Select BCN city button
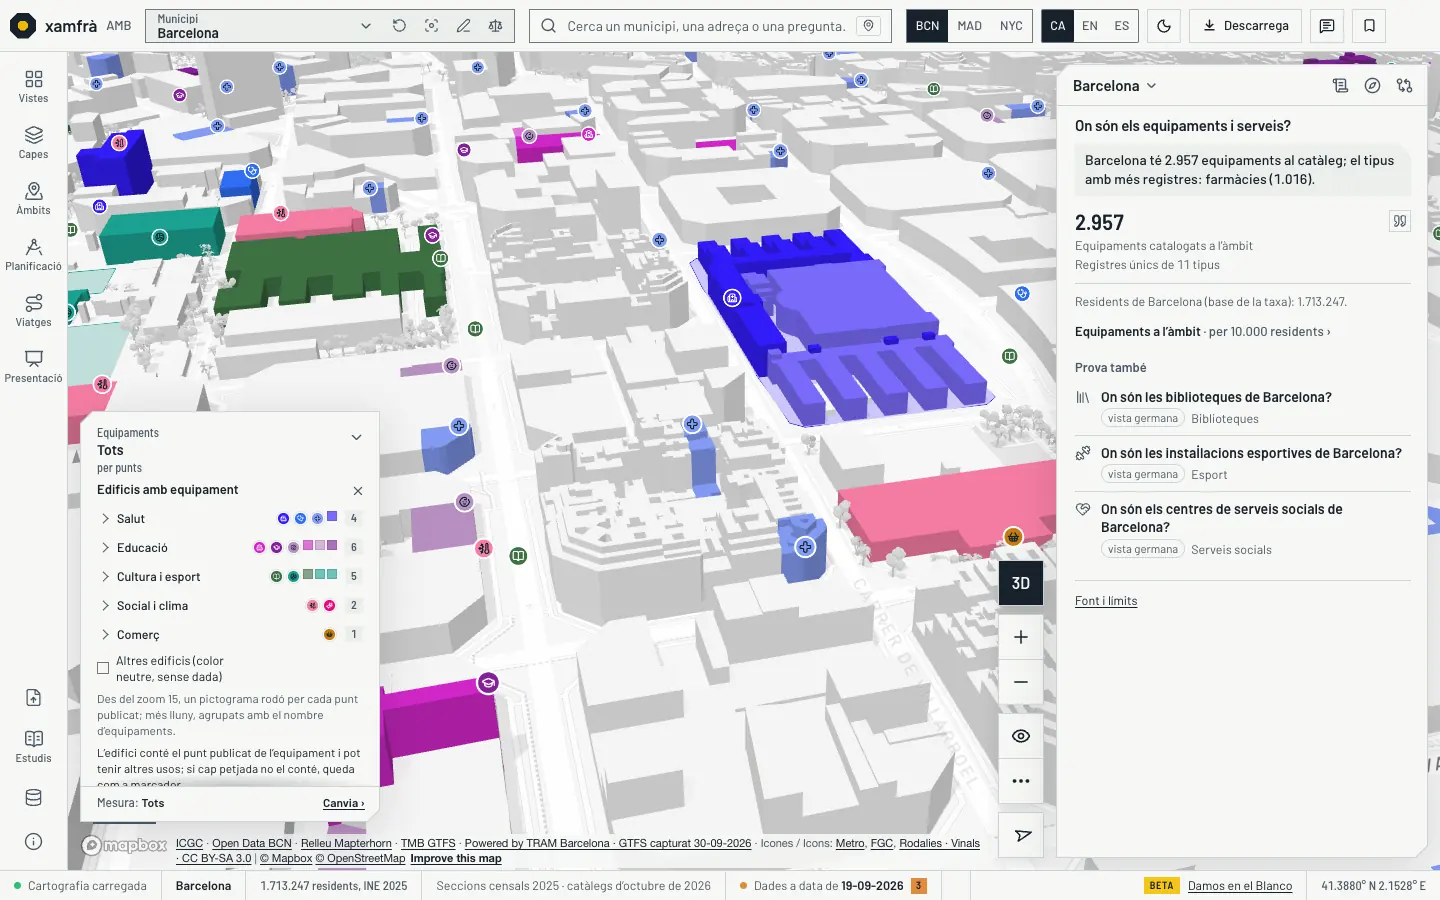 click(927, 26)
